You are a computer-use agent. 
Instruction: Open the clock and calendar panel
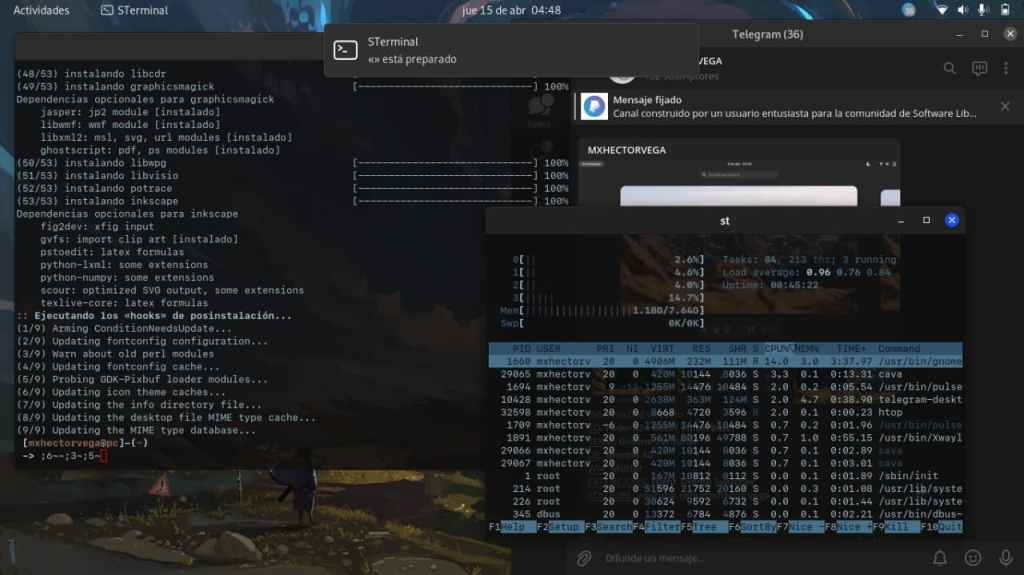pos(511,10)
